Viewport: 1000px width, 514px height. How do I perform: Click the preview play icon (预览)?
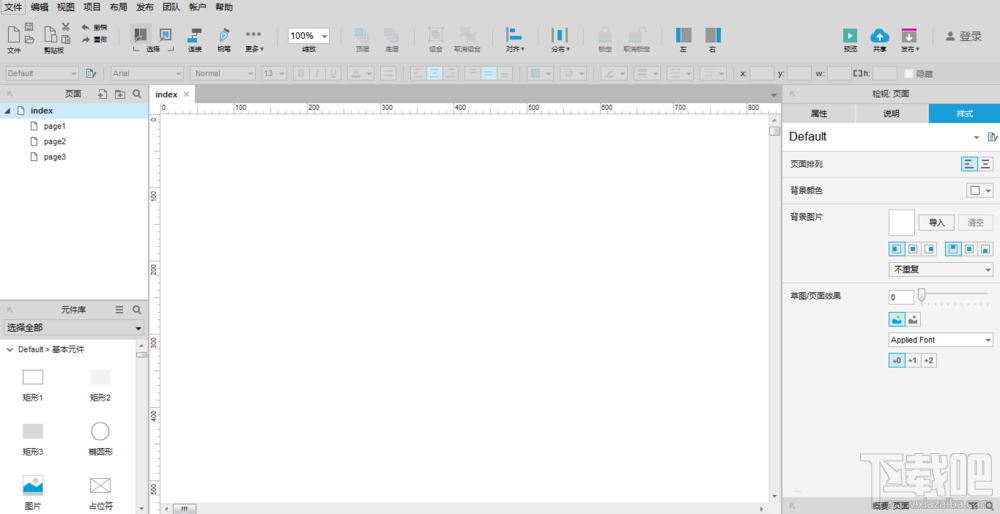(849, 36)
